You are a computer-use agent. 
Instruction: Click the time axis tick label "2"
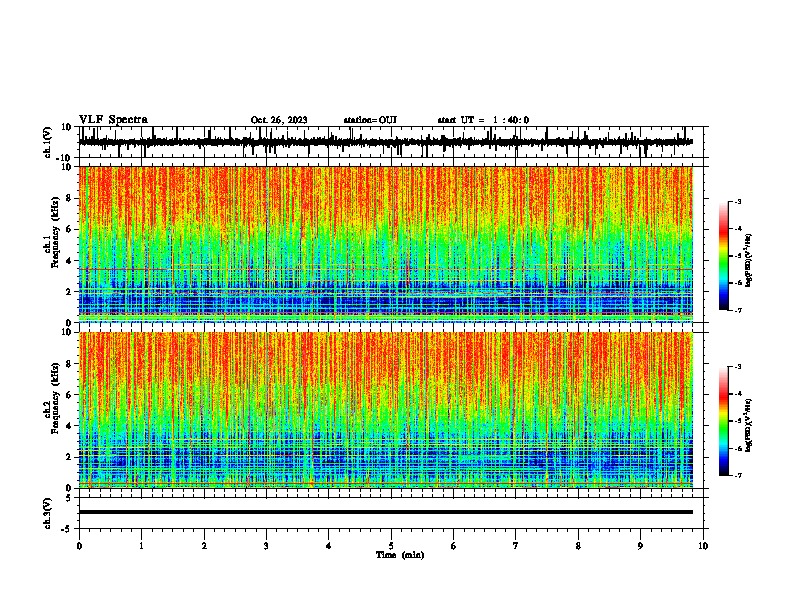(x=204, y=546)
